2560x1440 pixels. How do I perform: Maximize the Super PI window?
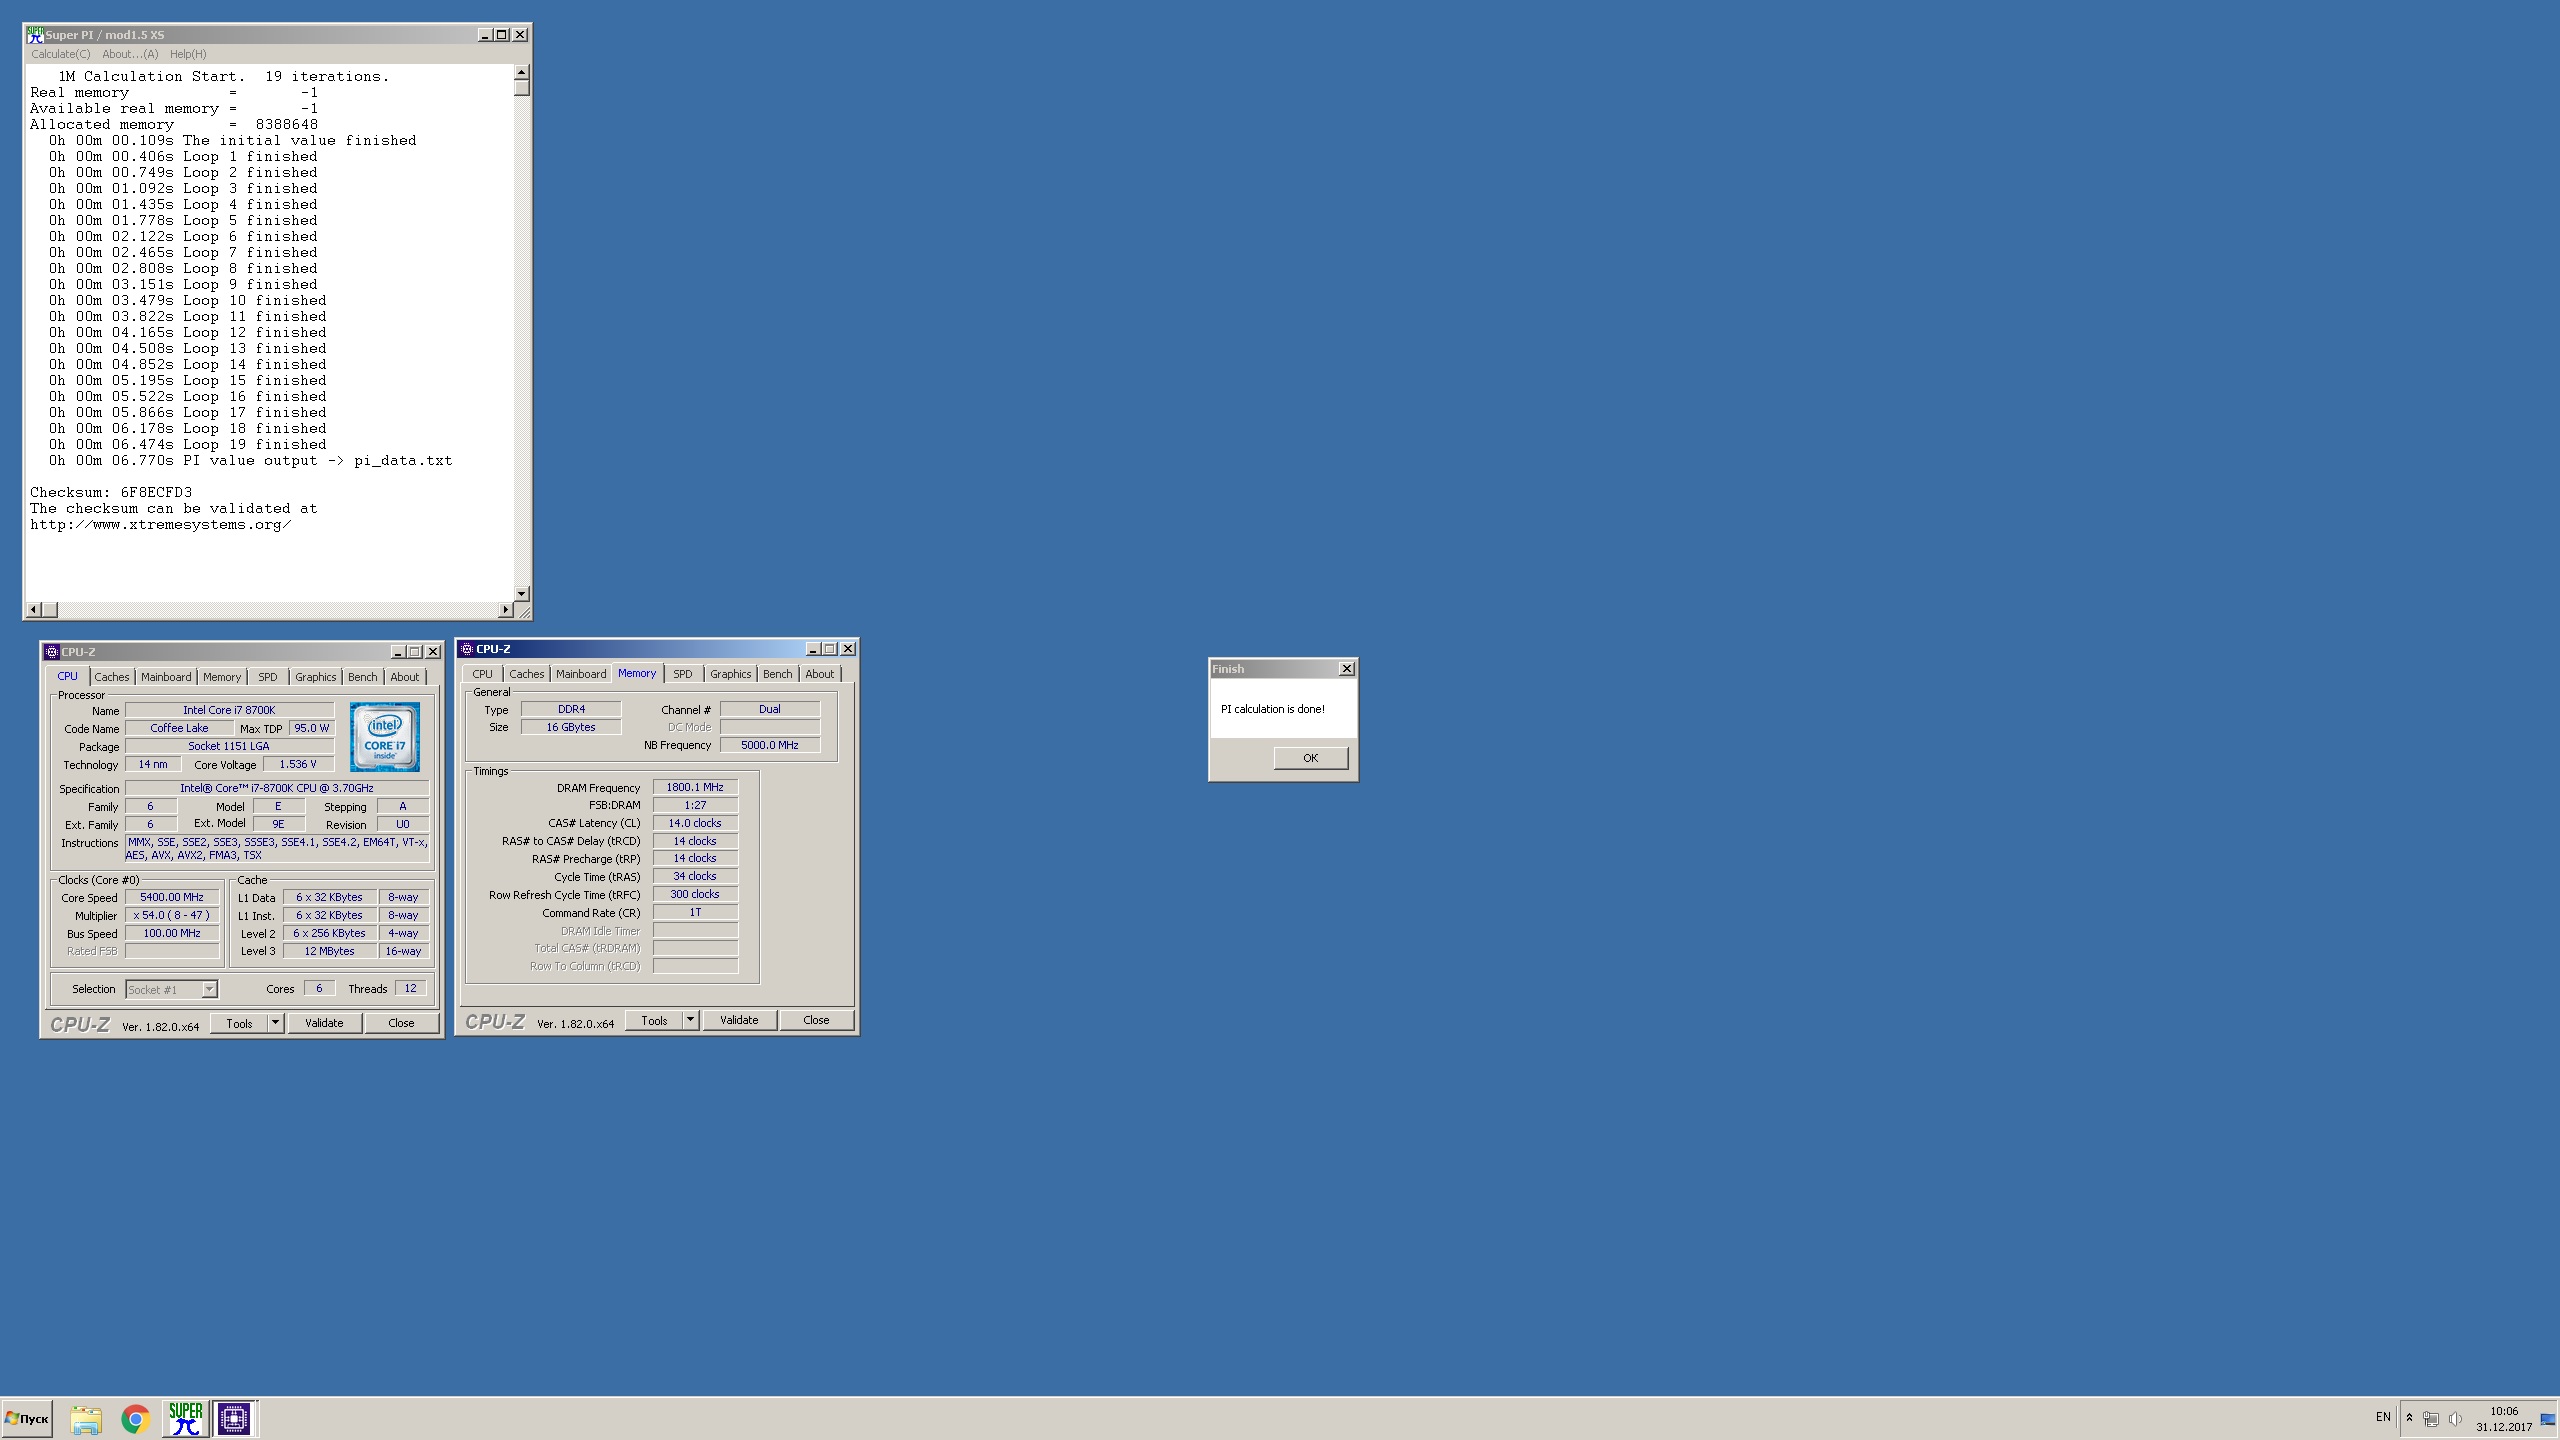[x=502, y=35]
